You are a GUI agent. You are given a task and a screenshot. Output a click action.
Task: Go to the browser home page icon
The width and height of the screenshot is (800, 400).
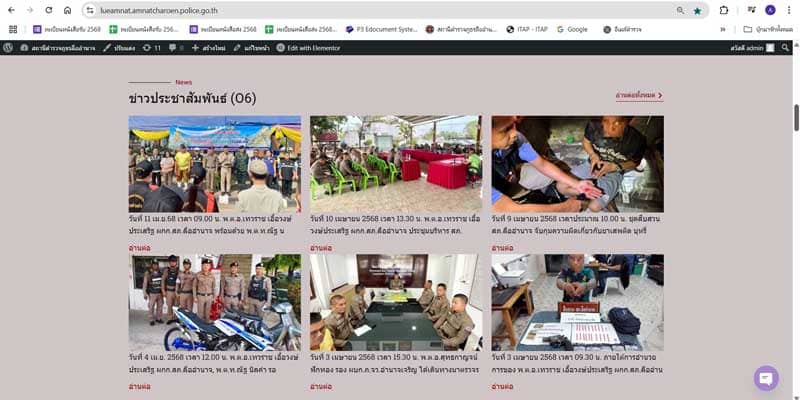tap(67, 10)
